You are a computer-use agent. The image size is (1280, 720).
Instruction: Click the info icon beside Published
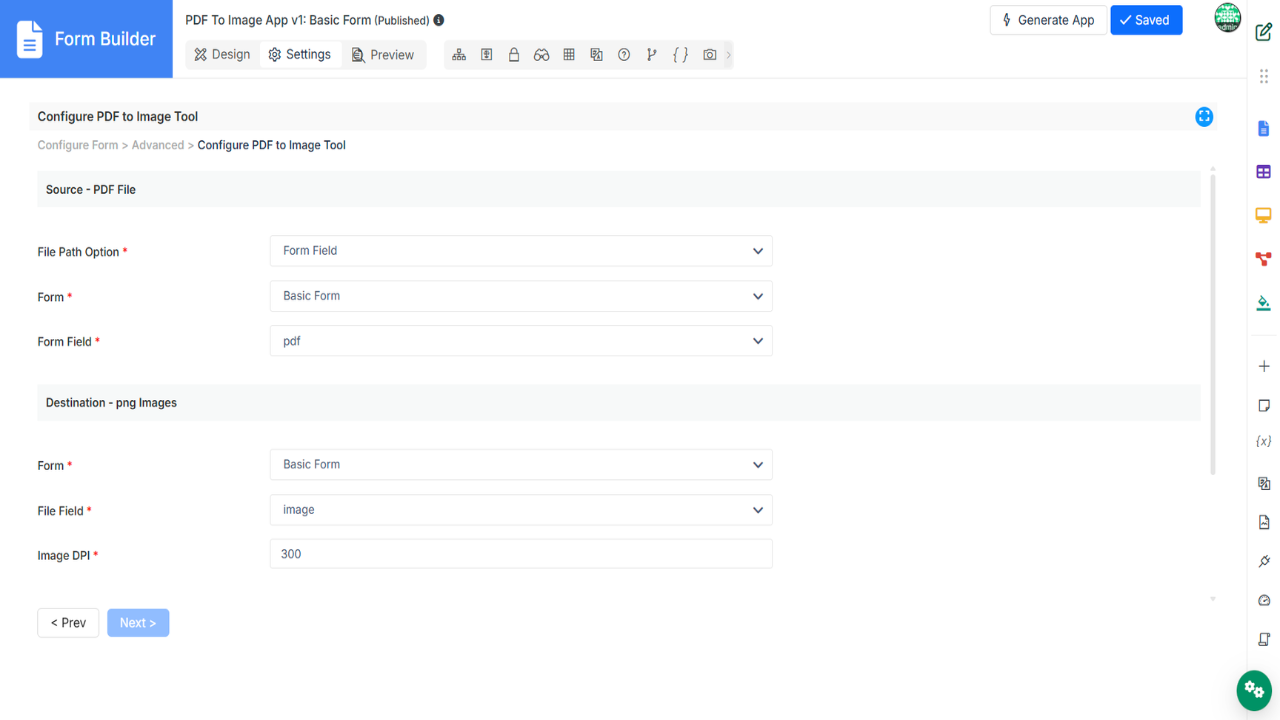pos(439,20)
